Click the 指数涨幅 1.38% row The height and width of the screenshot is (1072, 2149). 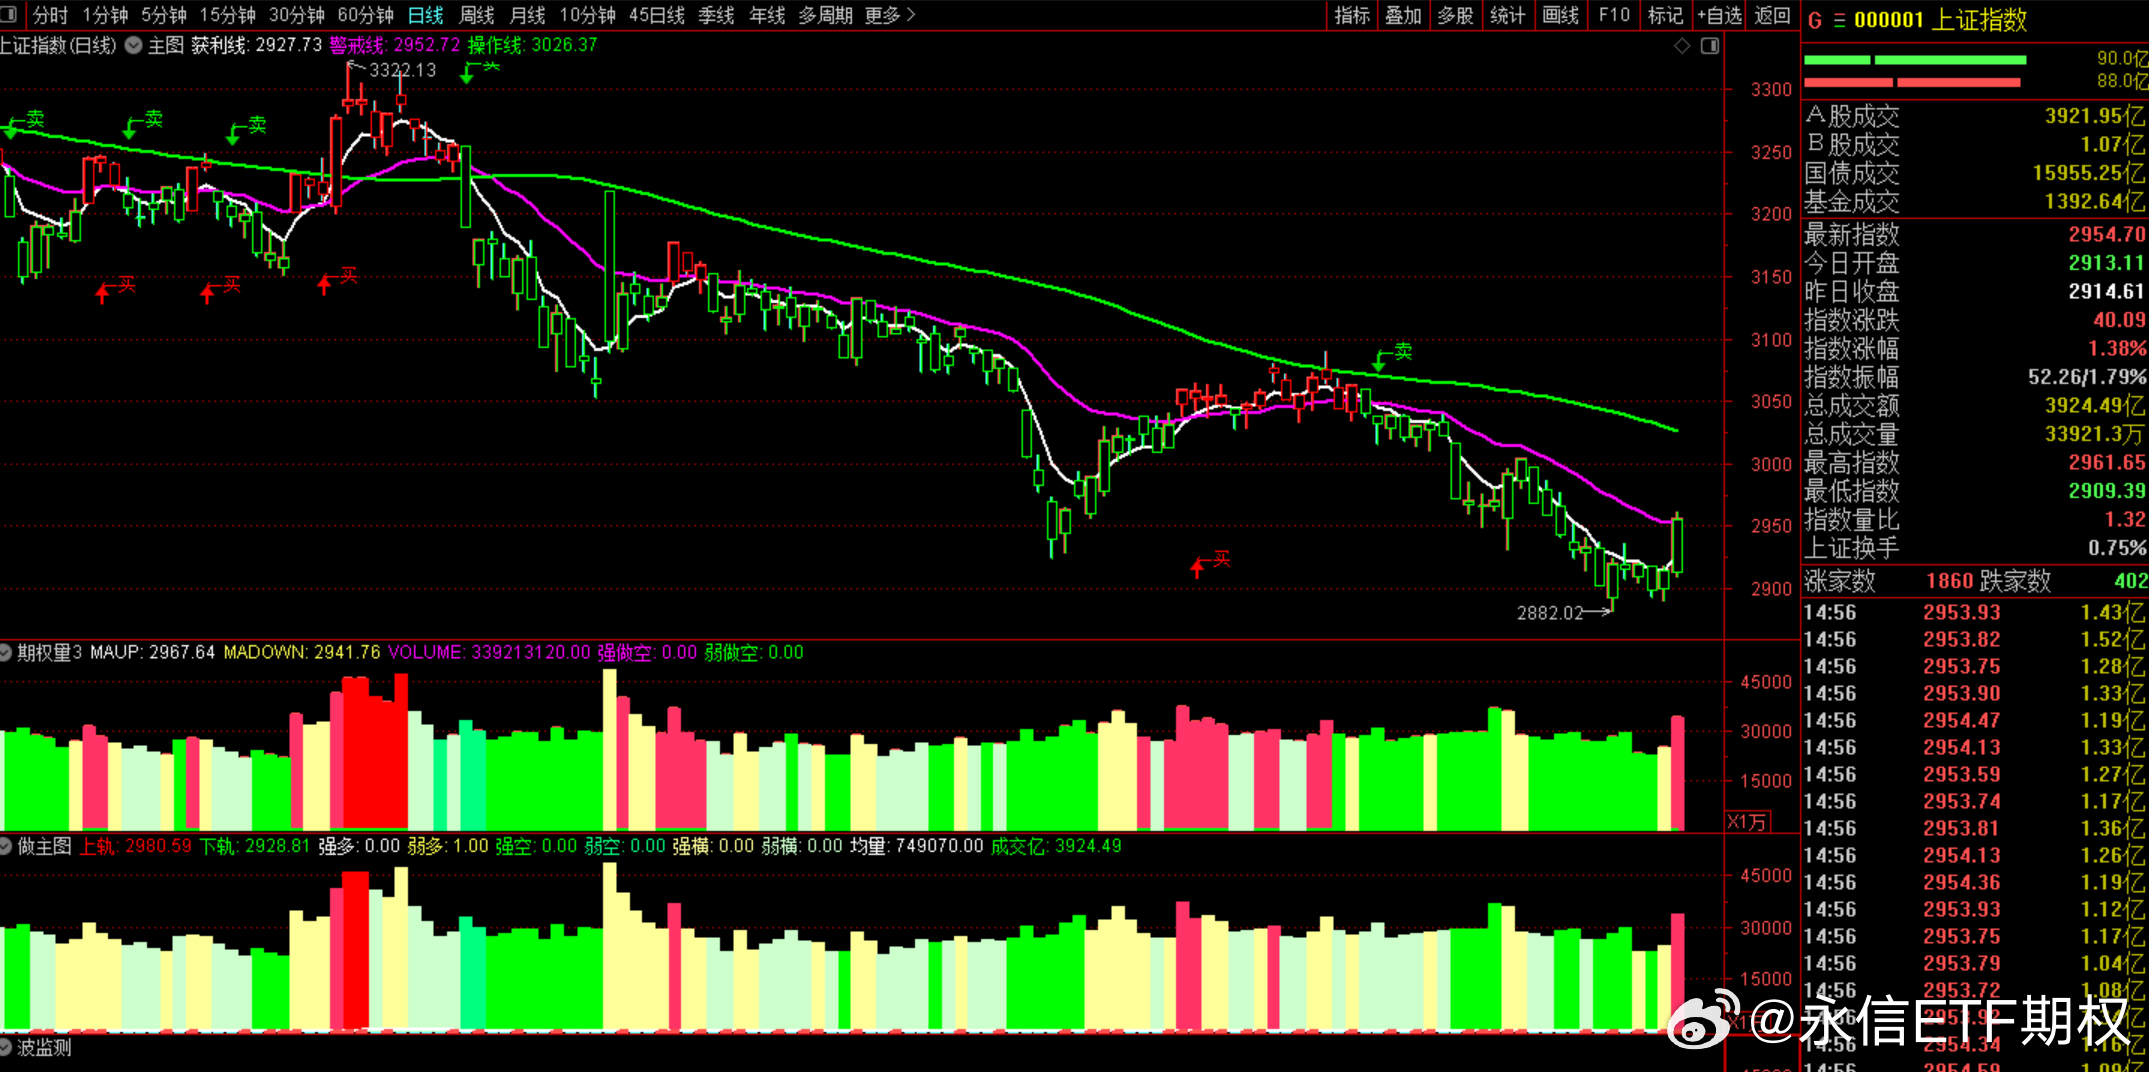tap(1975, 348)
